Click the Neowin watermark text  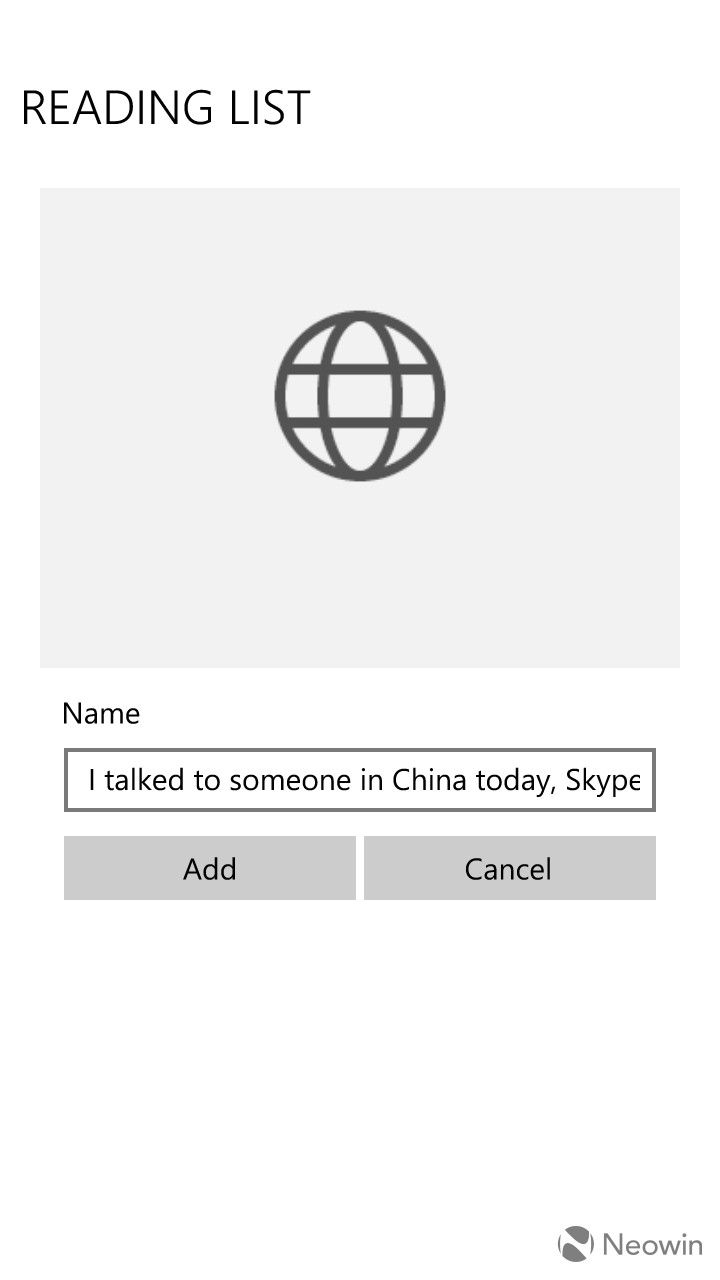click(652, 1244)
